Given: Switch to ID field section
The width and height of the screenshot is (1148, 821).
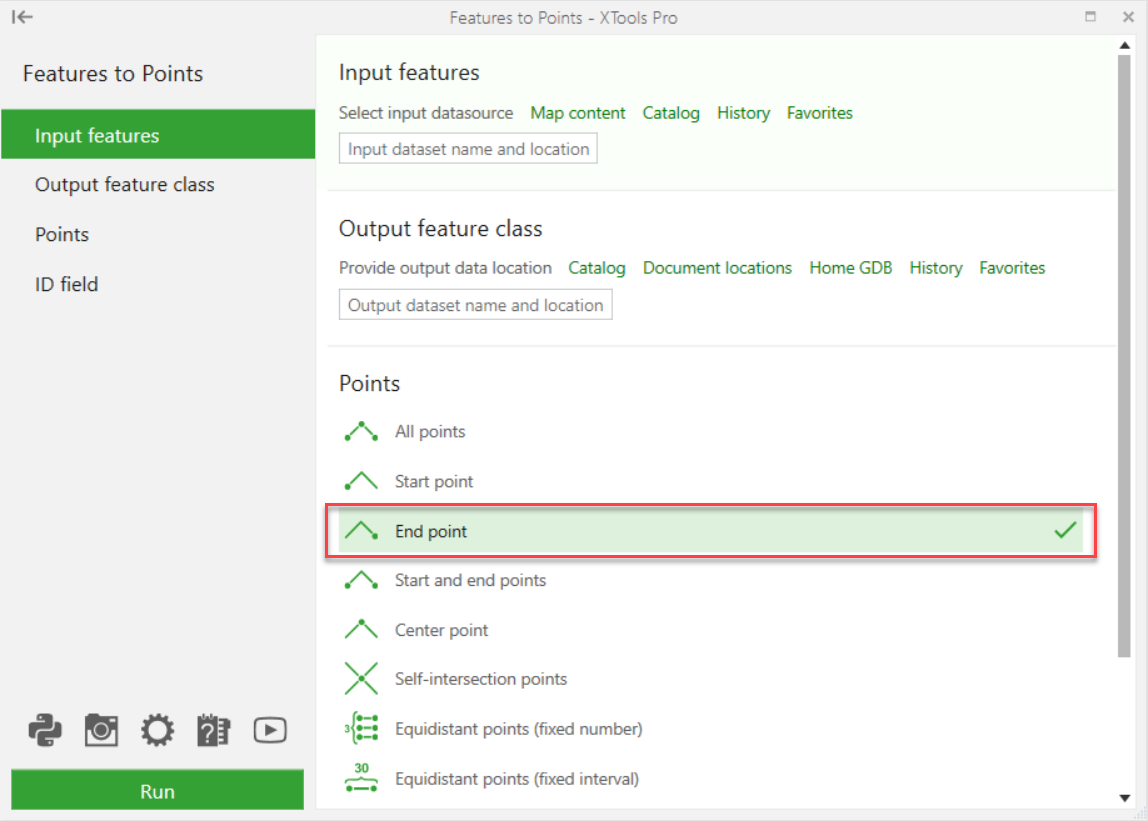Looking at the screenshot, I should pos(67,284).
